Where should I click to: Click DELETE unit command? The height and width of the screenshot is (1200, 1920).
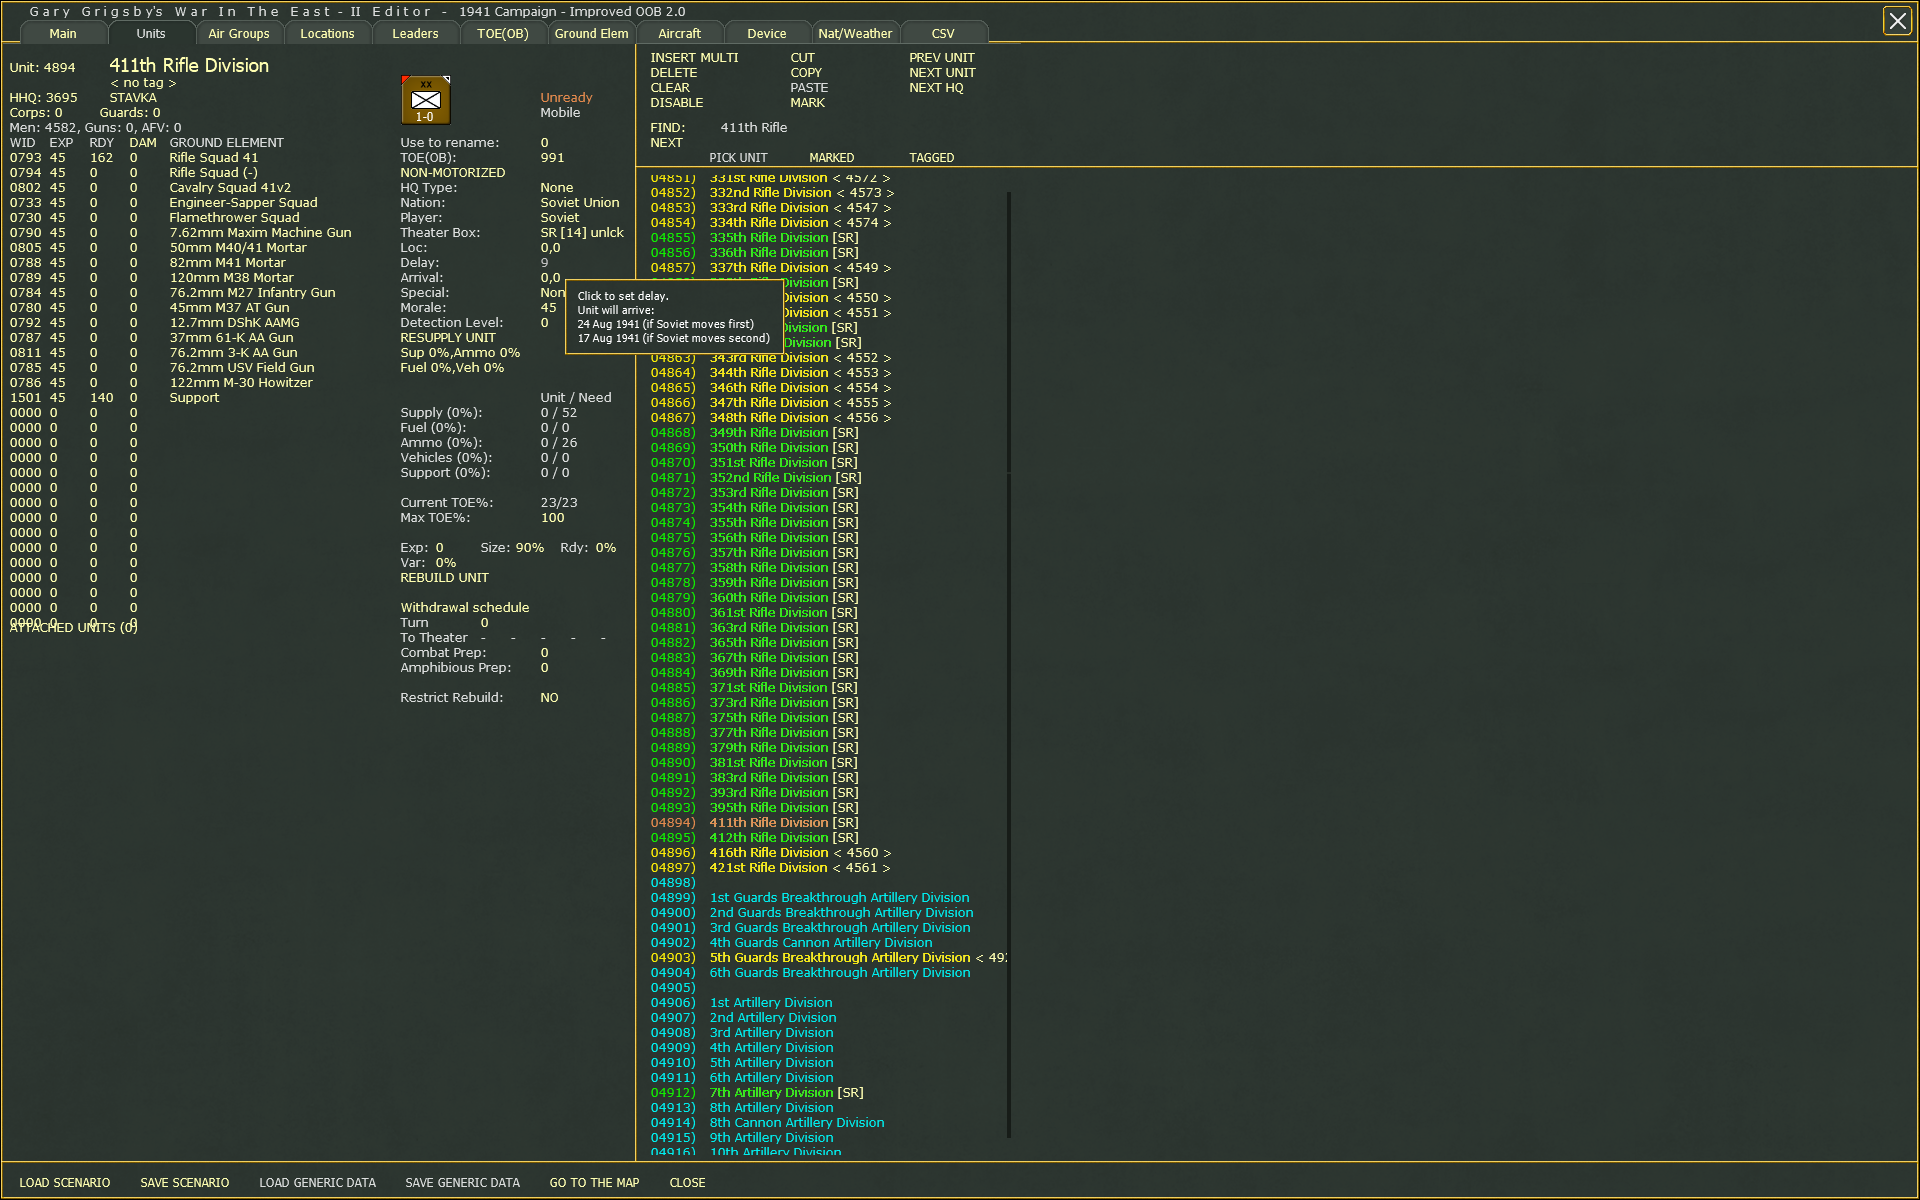click(x=674, y=73)
